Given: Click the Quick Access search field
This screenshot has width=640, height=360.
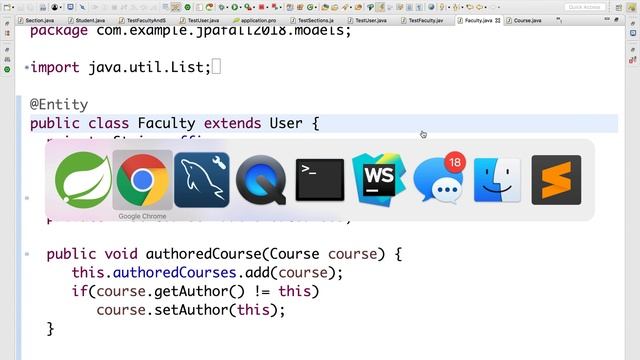Looking at the screenshot, I should (x=584, y=7).
